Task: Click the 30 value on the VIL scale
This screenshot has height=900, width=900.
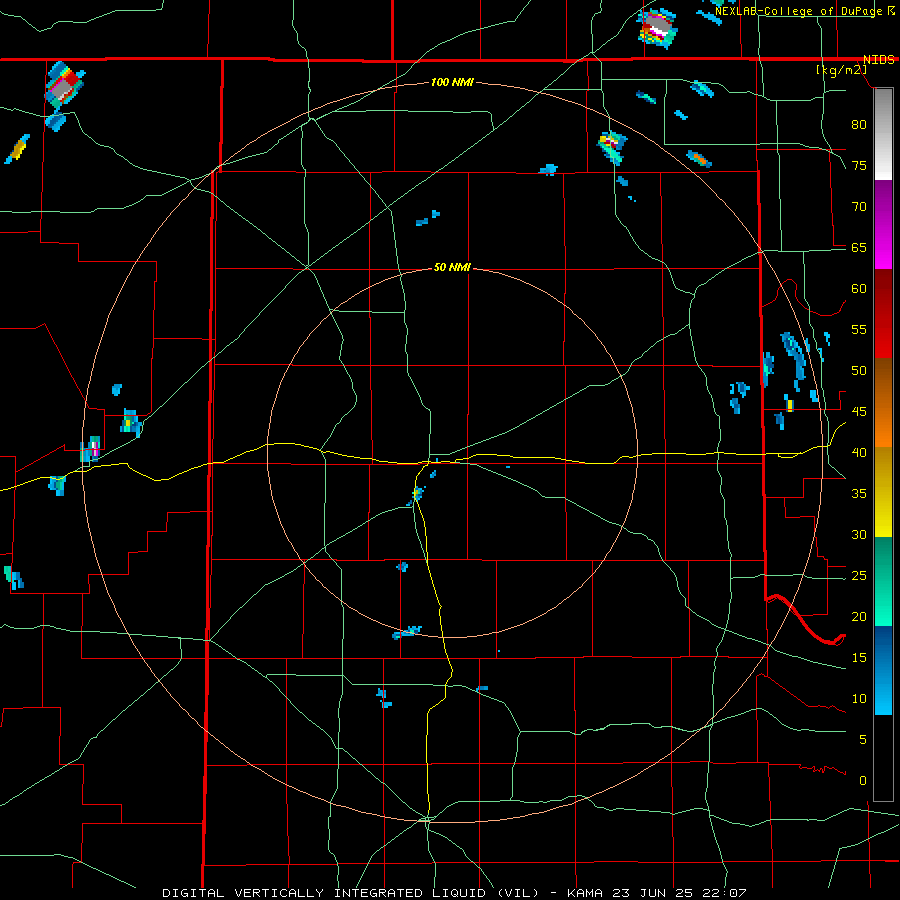Action: pos(859,534)
